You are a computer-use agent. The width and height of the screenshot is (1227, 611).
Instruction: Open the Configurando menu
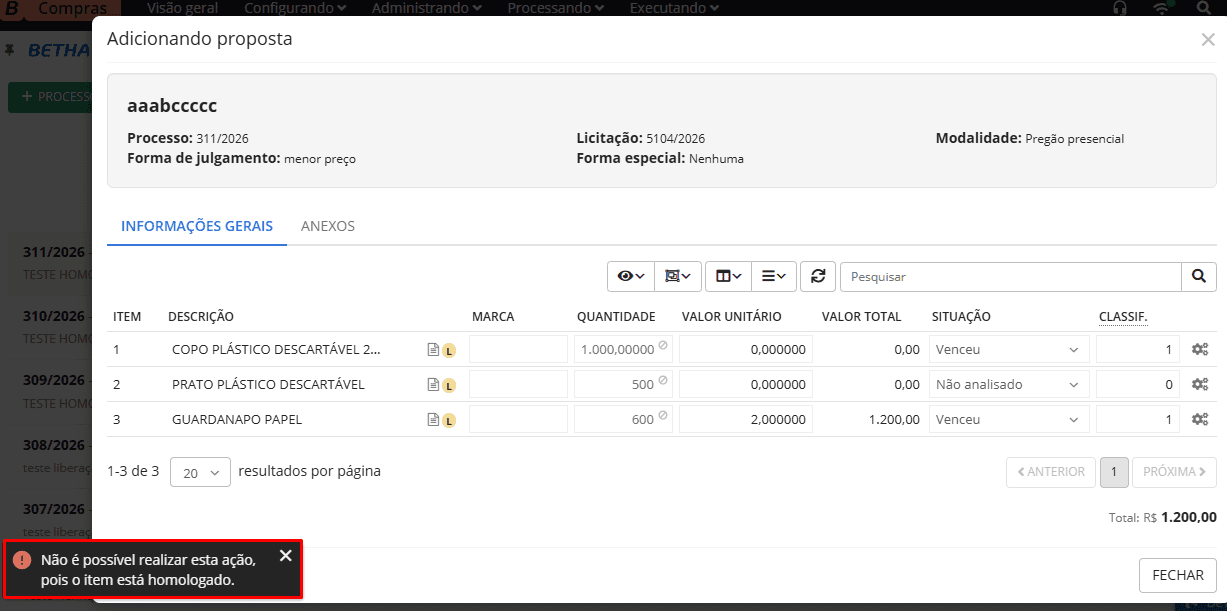click(296, 8)
